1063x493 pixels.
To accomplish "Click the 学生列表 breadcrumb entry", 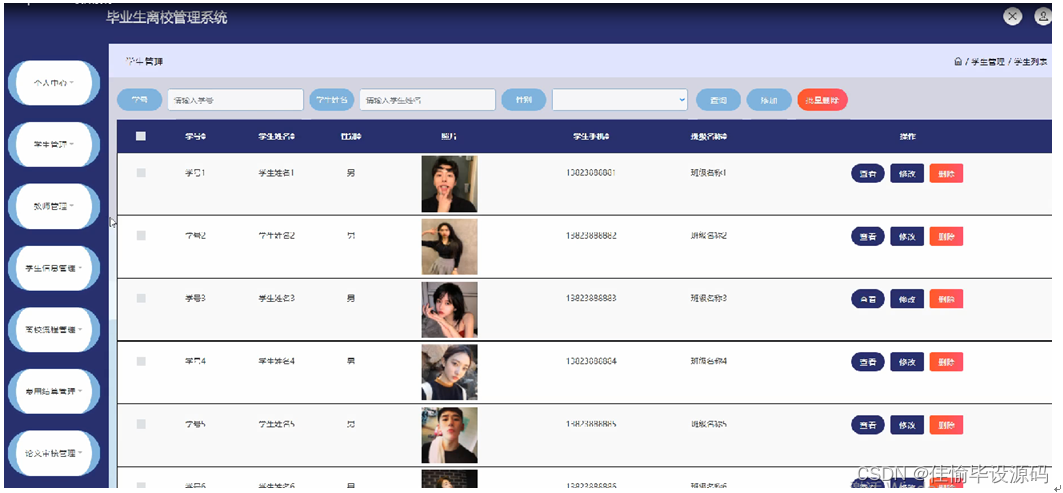I will point(1031,62).
